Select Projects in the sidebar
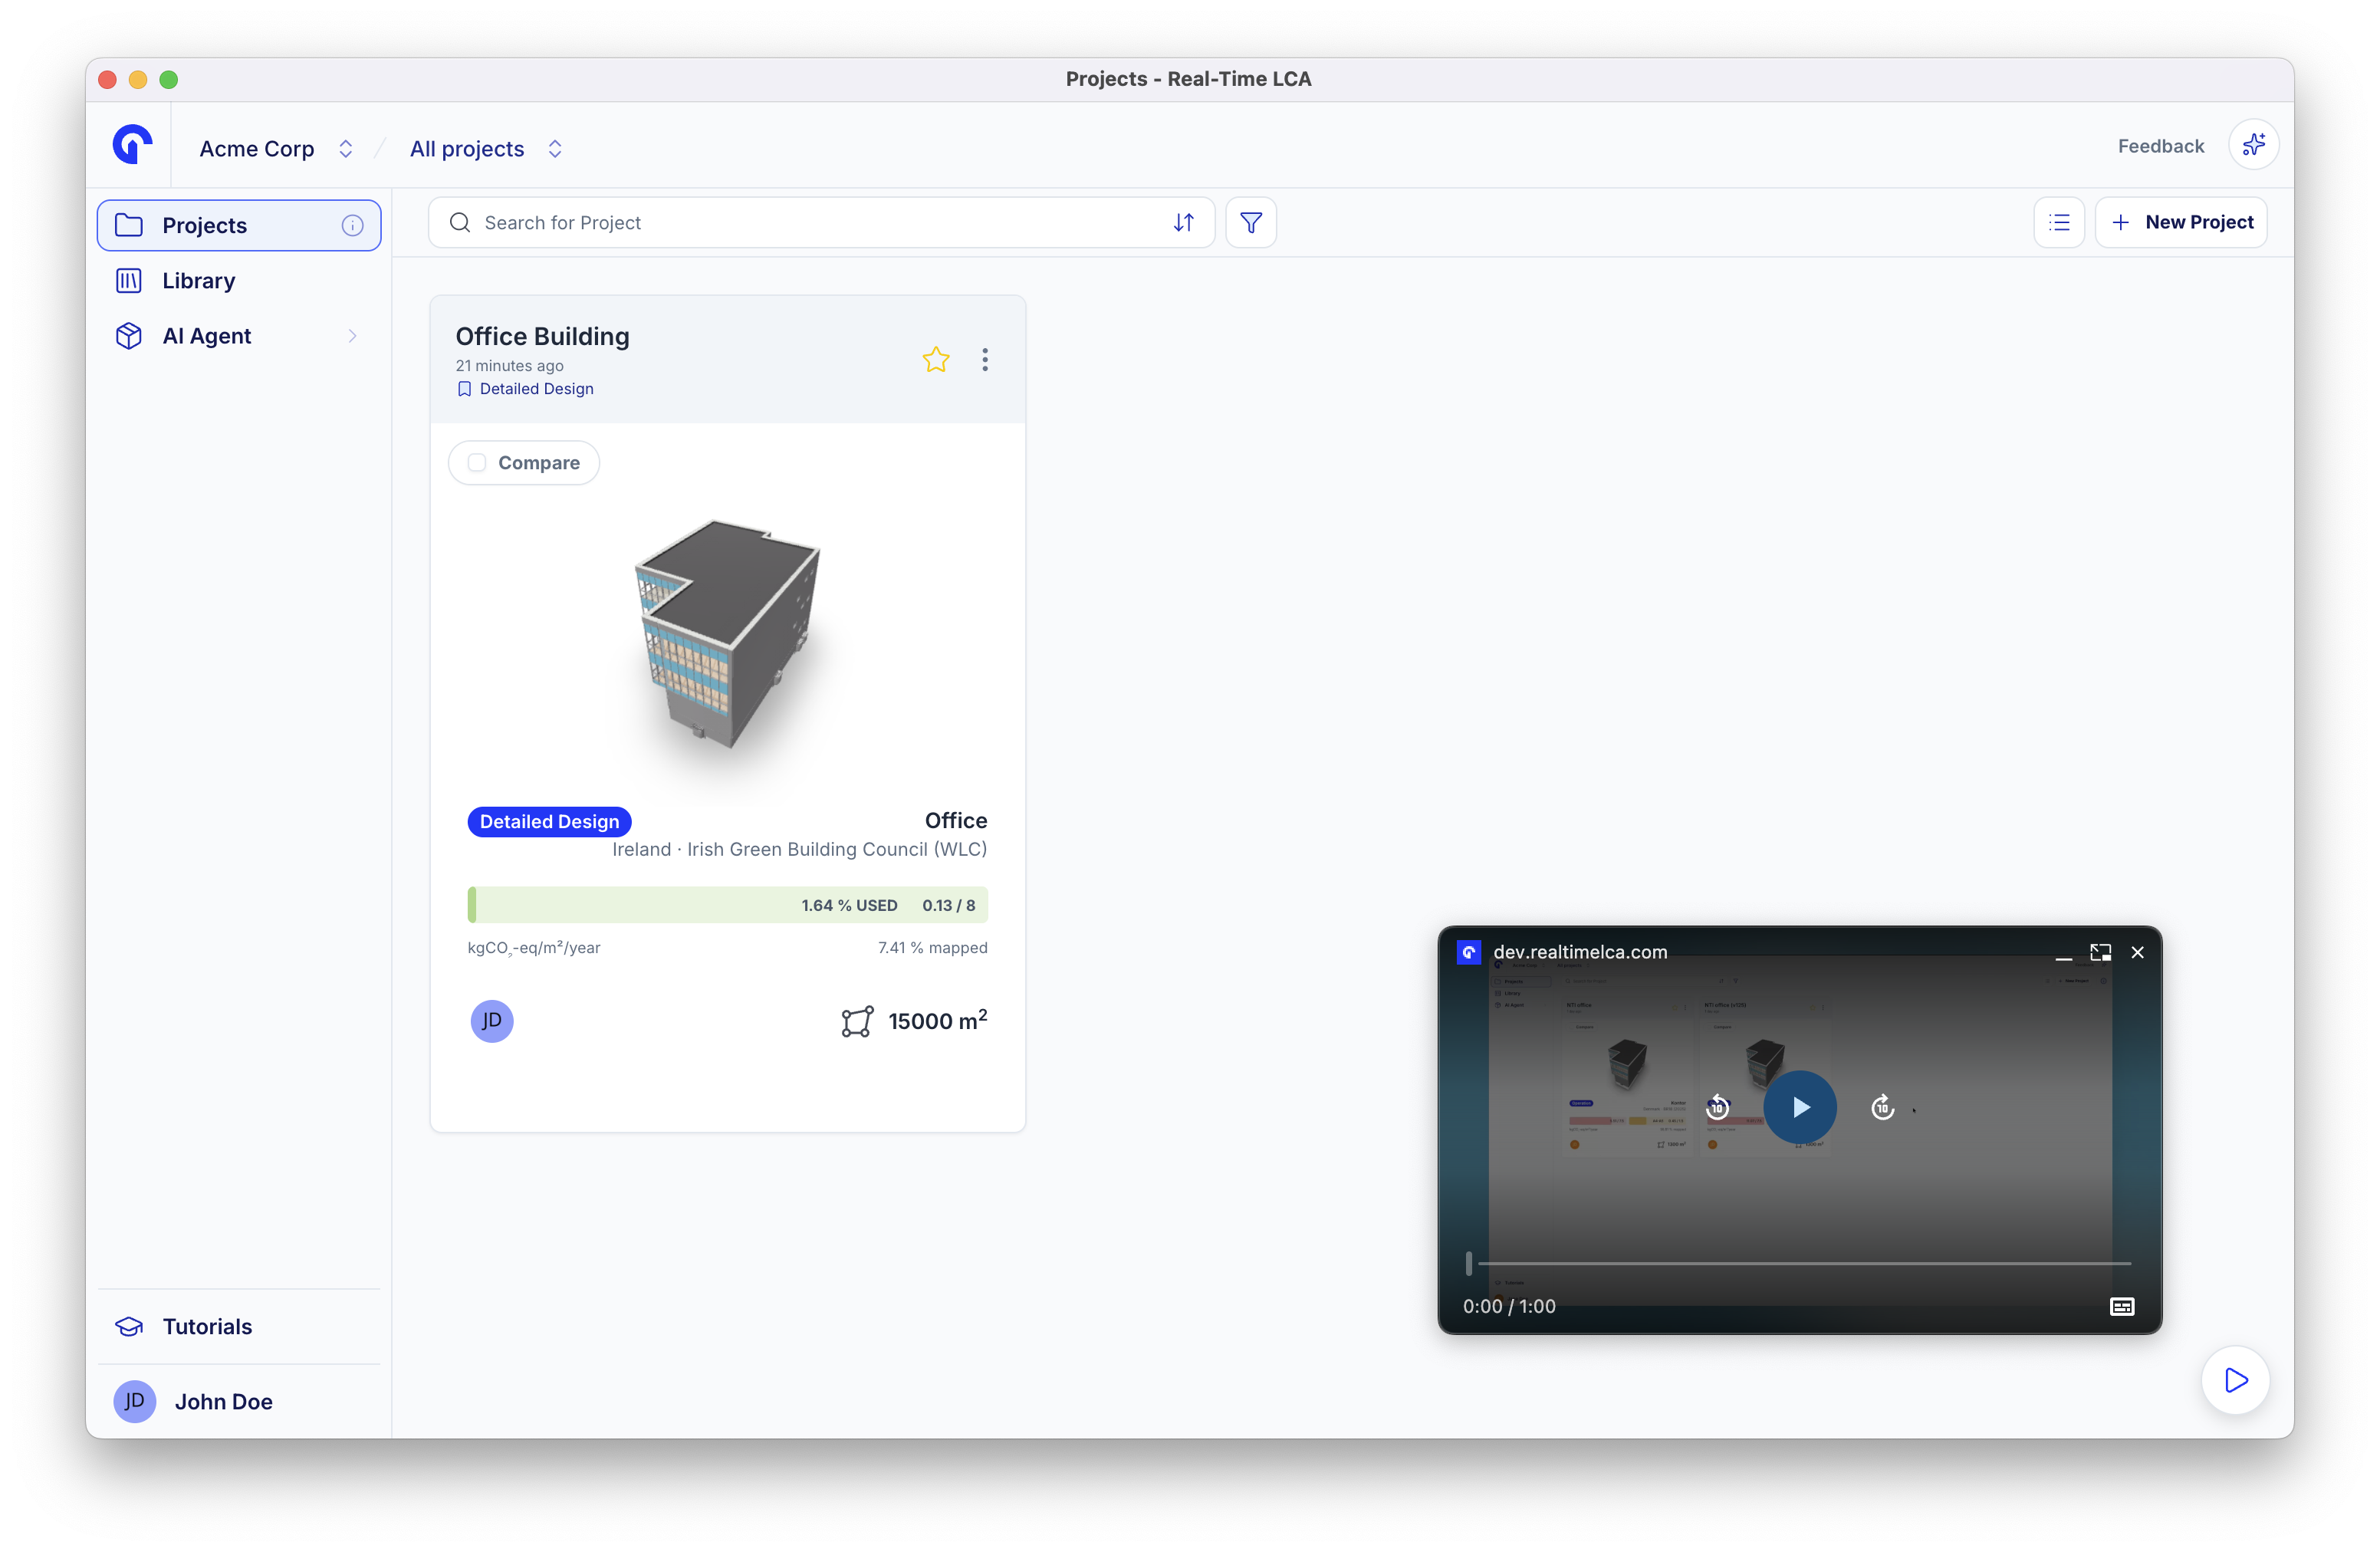Screen dimensions: 2380x1552 coord(239,225)
